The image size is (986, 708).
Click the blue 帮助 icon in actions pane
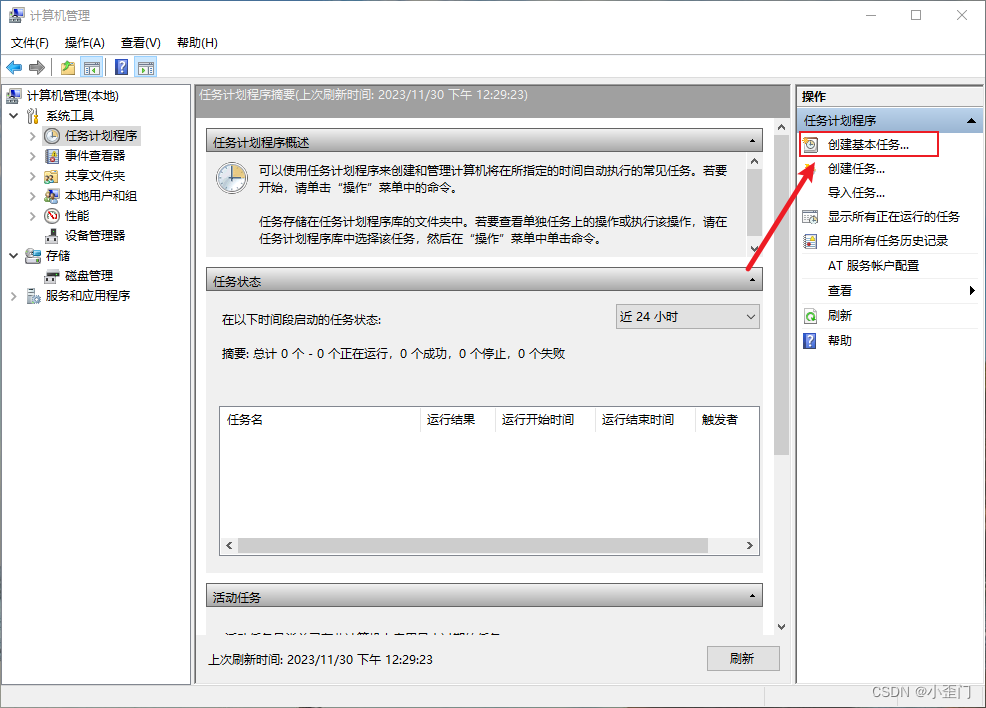pos(811,341)
